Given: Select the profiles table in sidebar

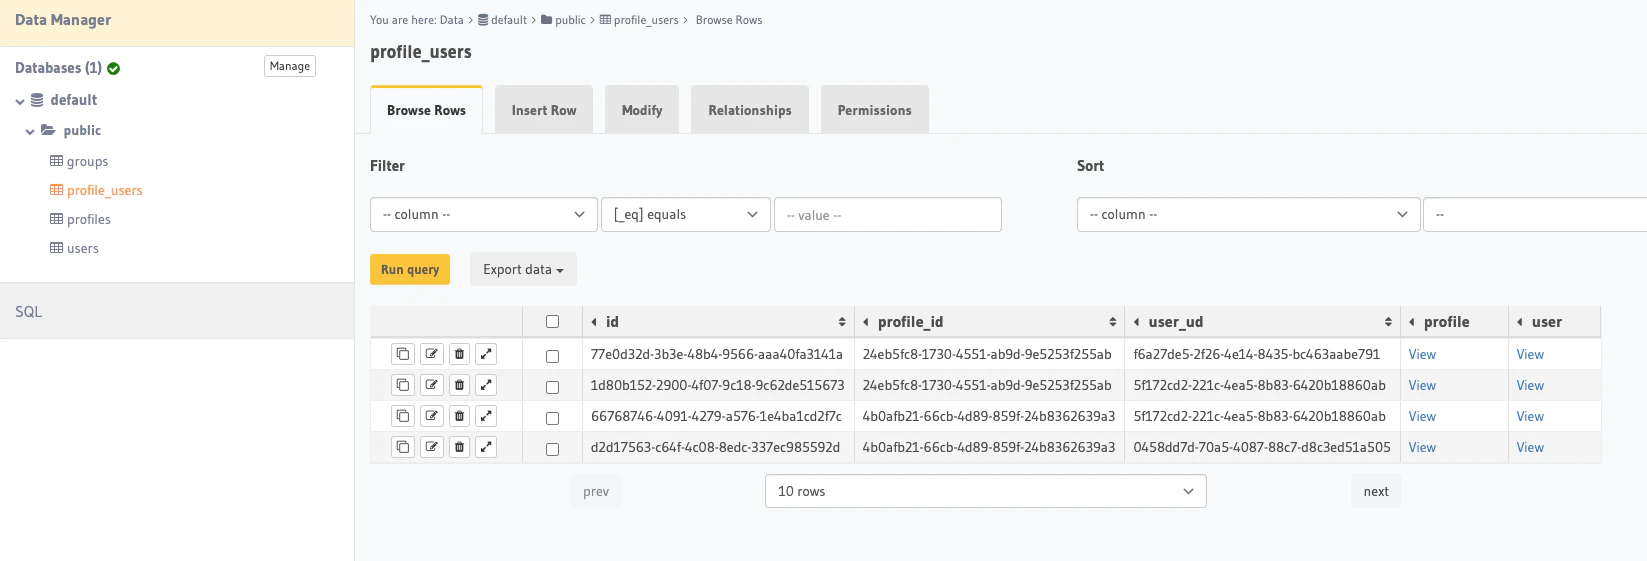Looking at the screenshot, I should point(80,219).
